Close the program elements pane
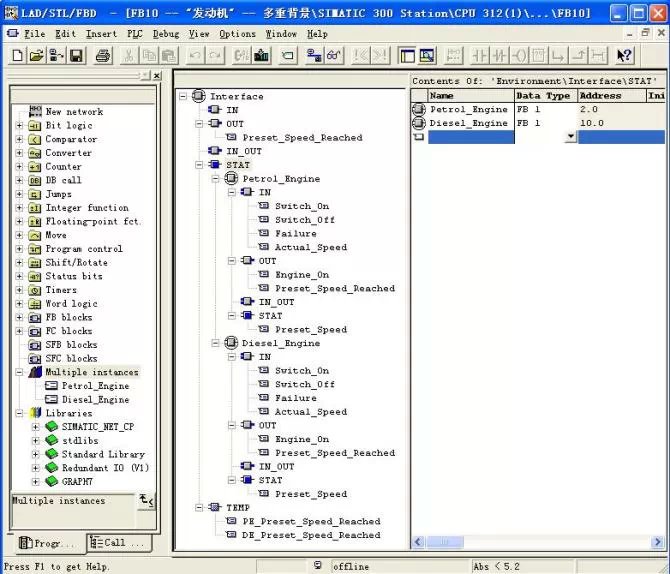 pyautogui.click(x=157, y=76)
